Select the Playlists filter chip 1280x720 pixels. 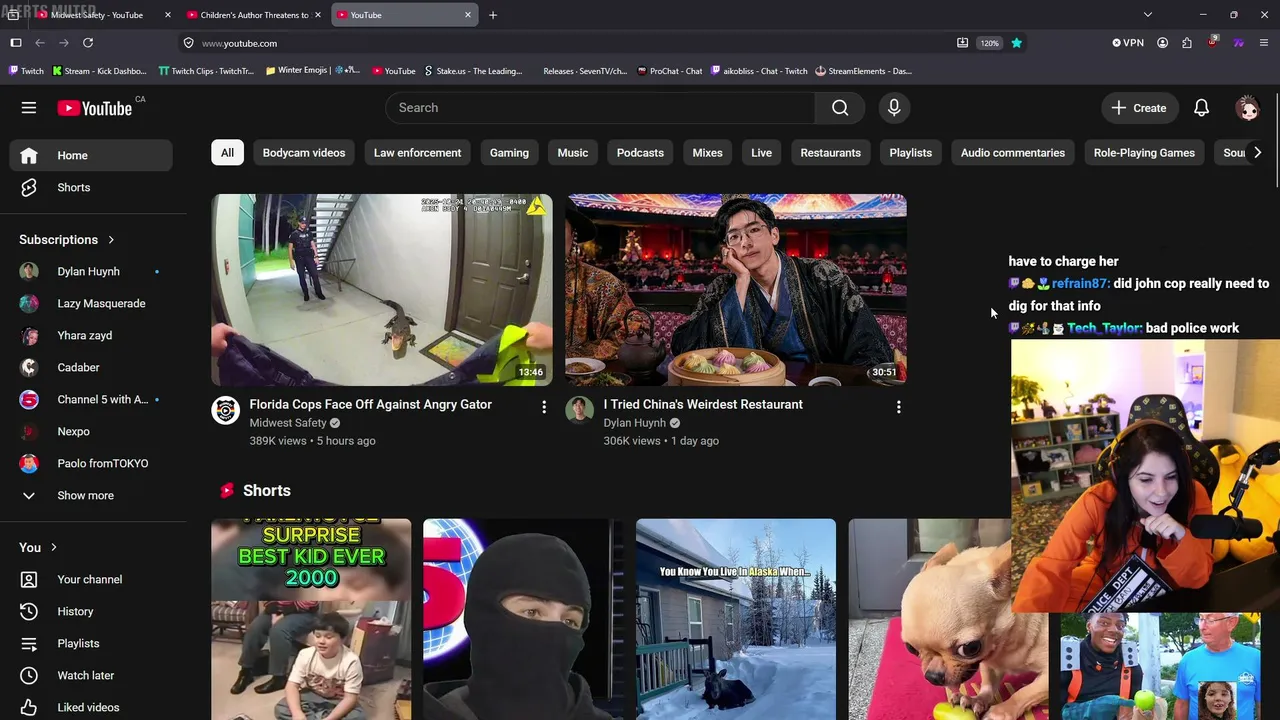tap(910, 153)
